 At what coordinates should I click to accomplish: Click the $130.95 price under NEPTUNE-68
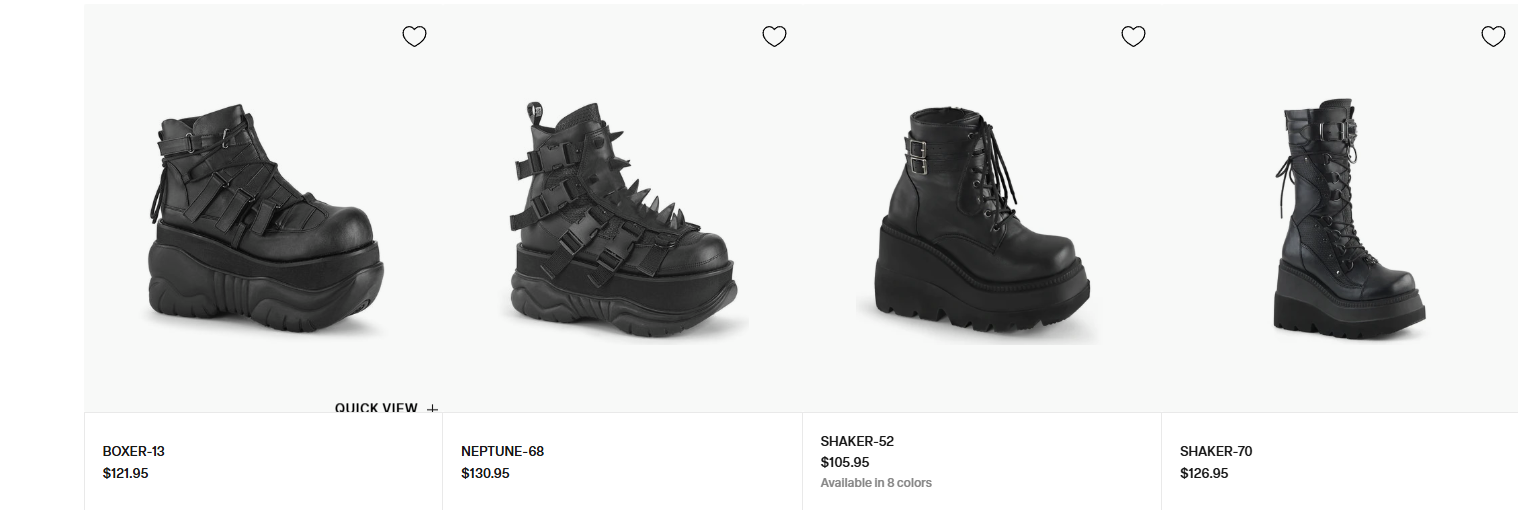(x=485, y=473)
